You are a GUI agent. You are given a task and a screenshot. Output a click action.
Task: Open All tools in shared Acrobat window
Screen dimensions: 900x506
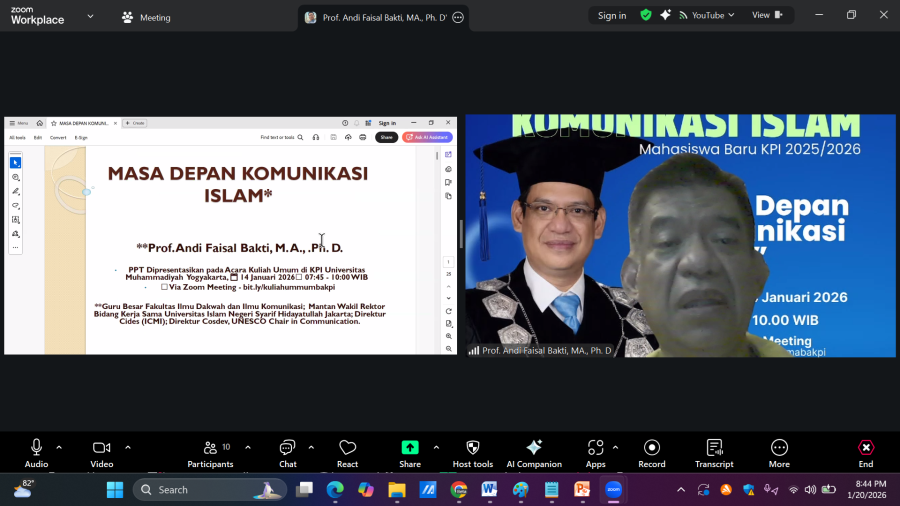[17, 138]
